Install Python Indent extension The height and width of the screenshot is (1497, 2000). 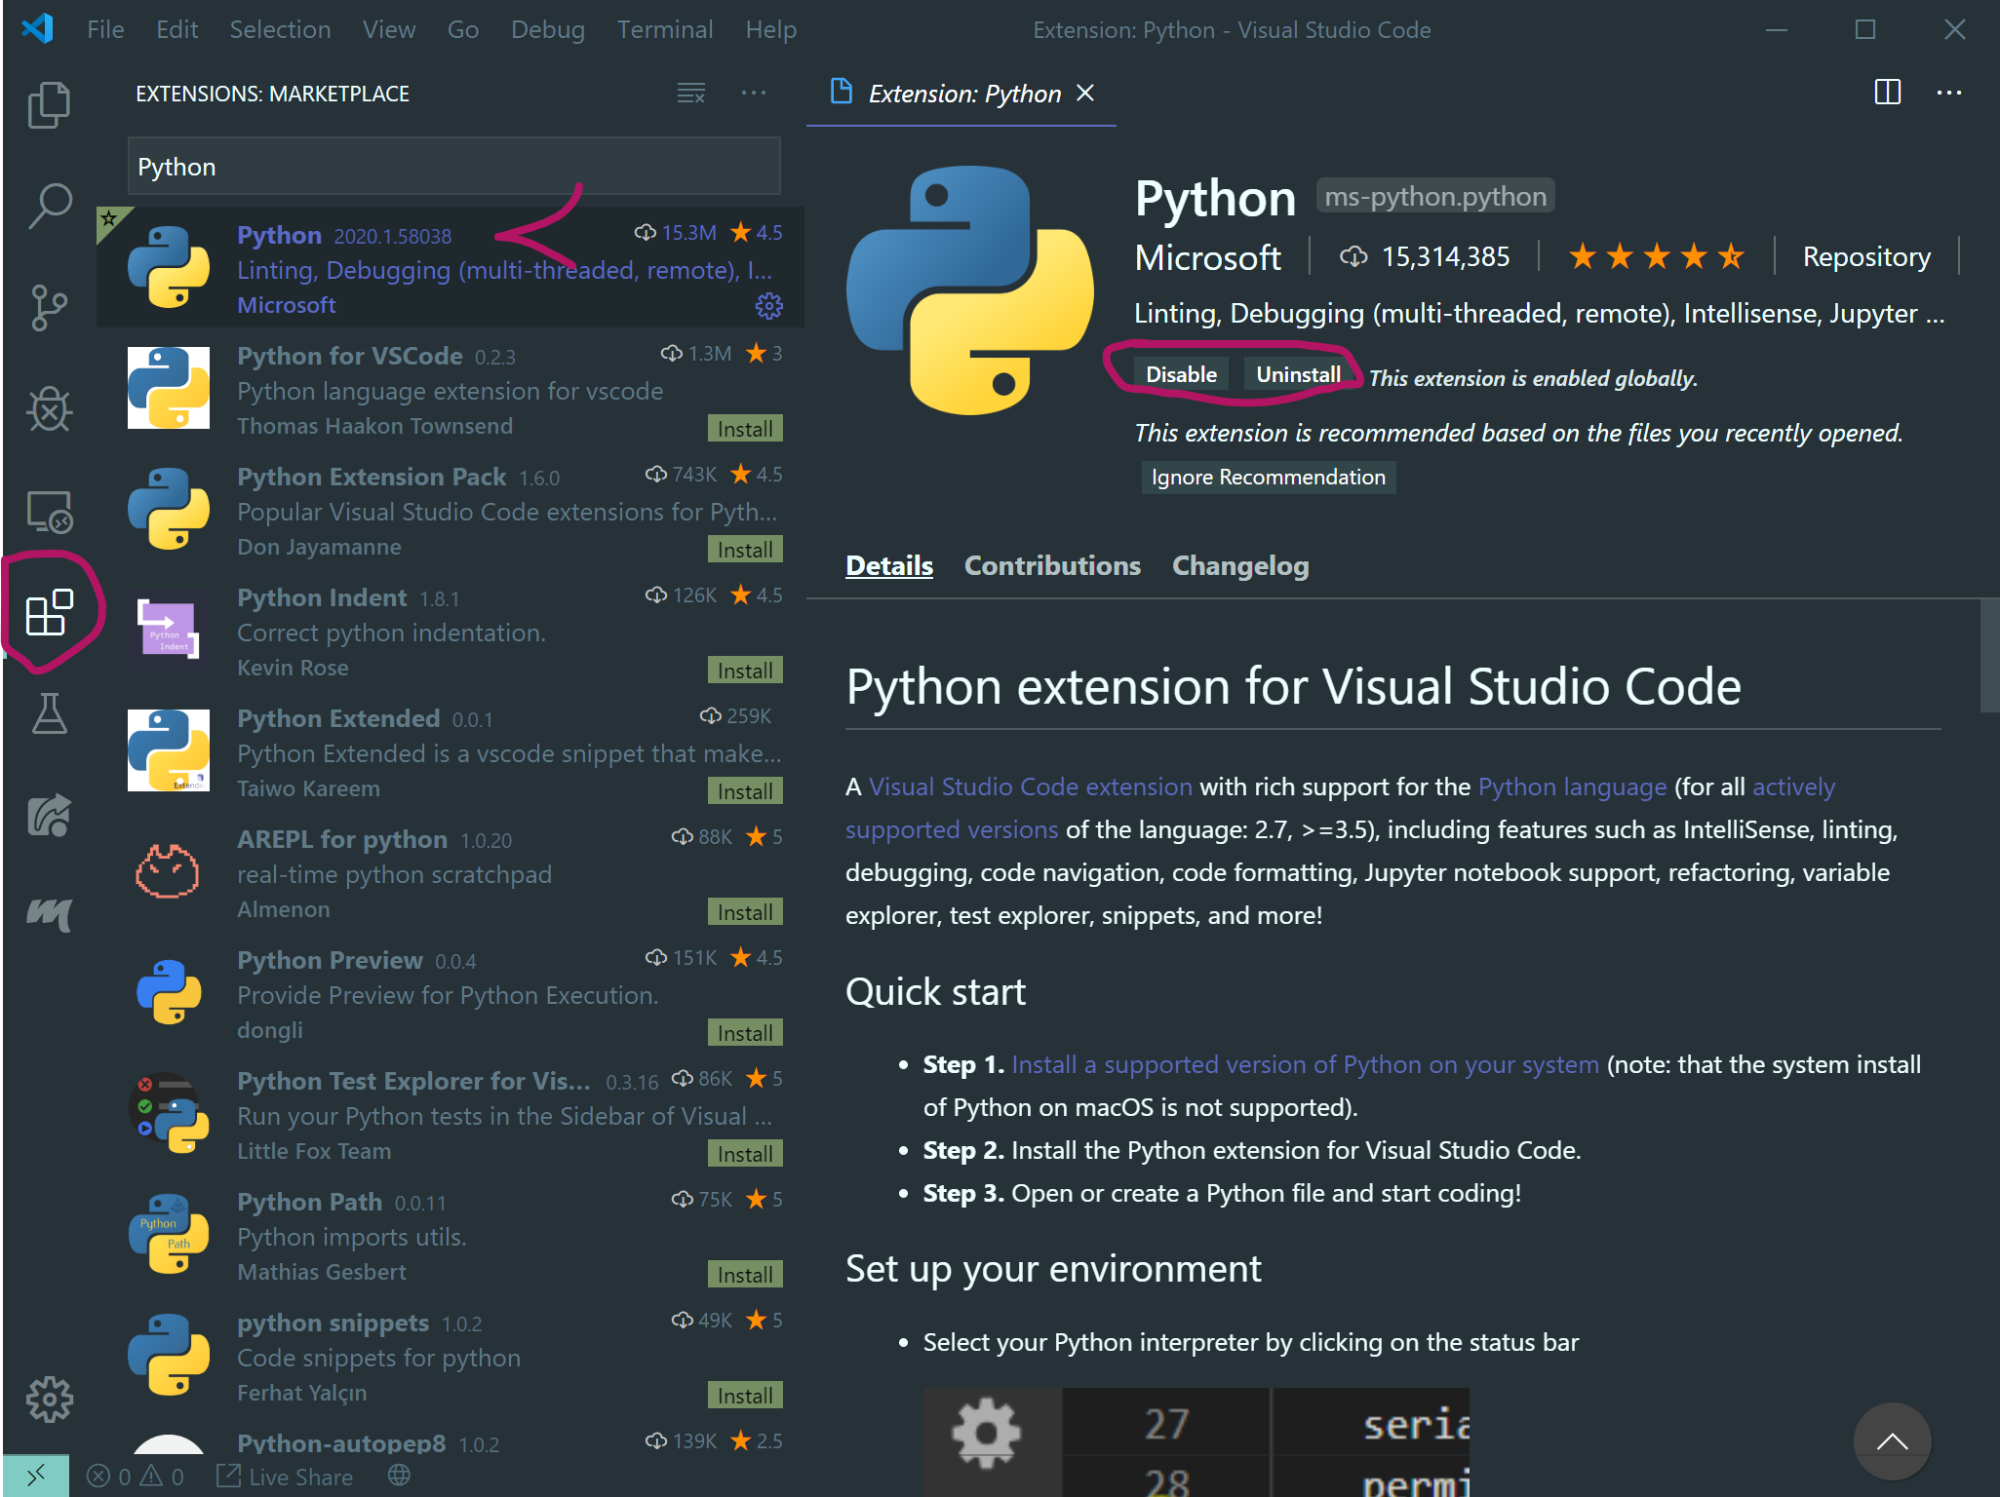coord(745,670)
